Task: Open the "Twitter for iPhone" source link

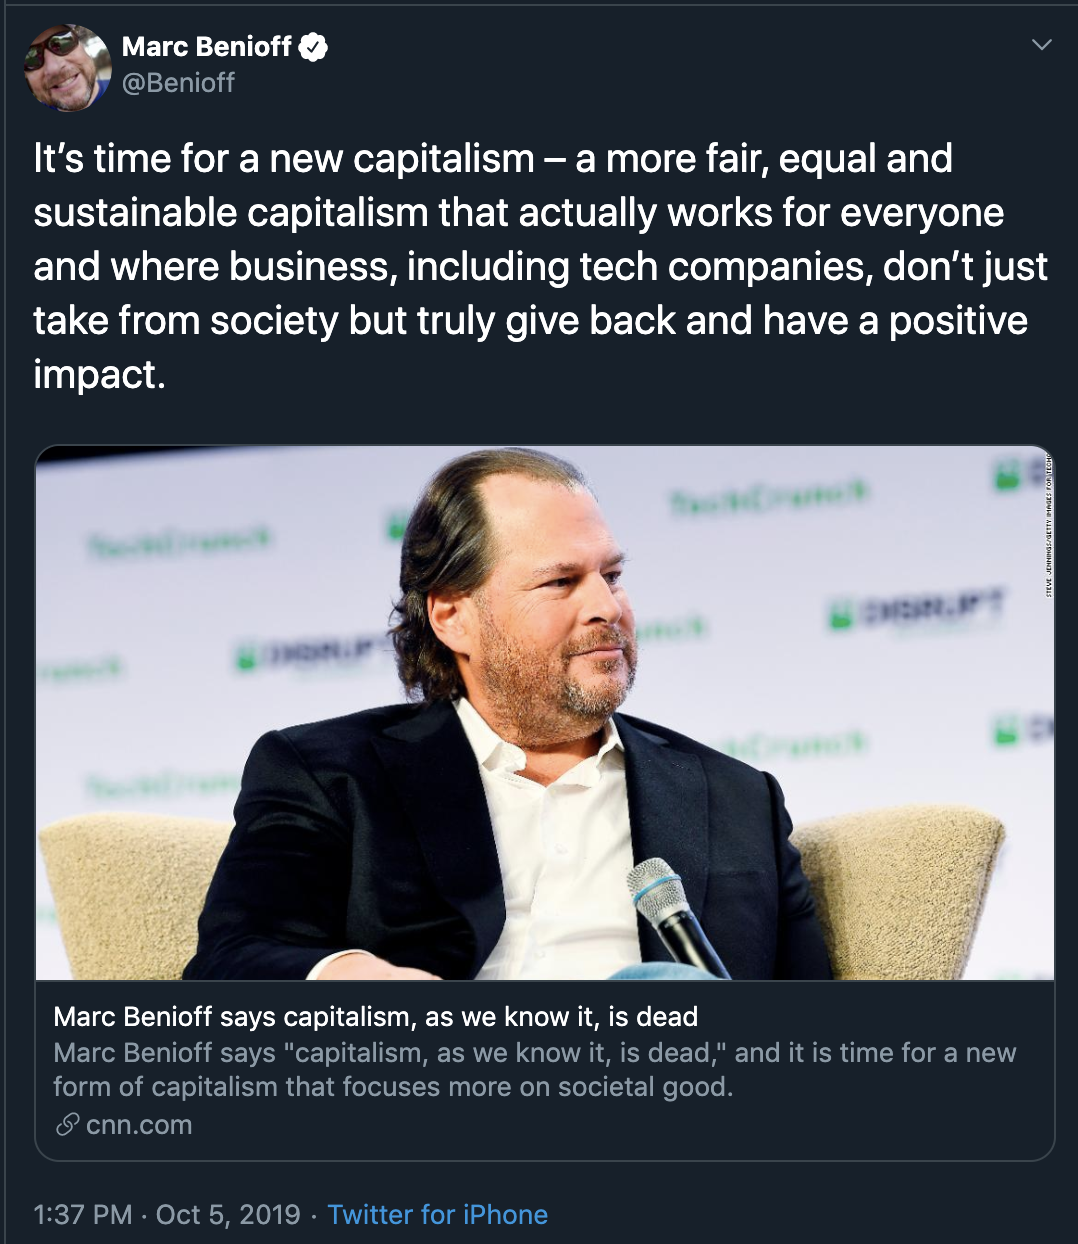Action: (437, 1214)
